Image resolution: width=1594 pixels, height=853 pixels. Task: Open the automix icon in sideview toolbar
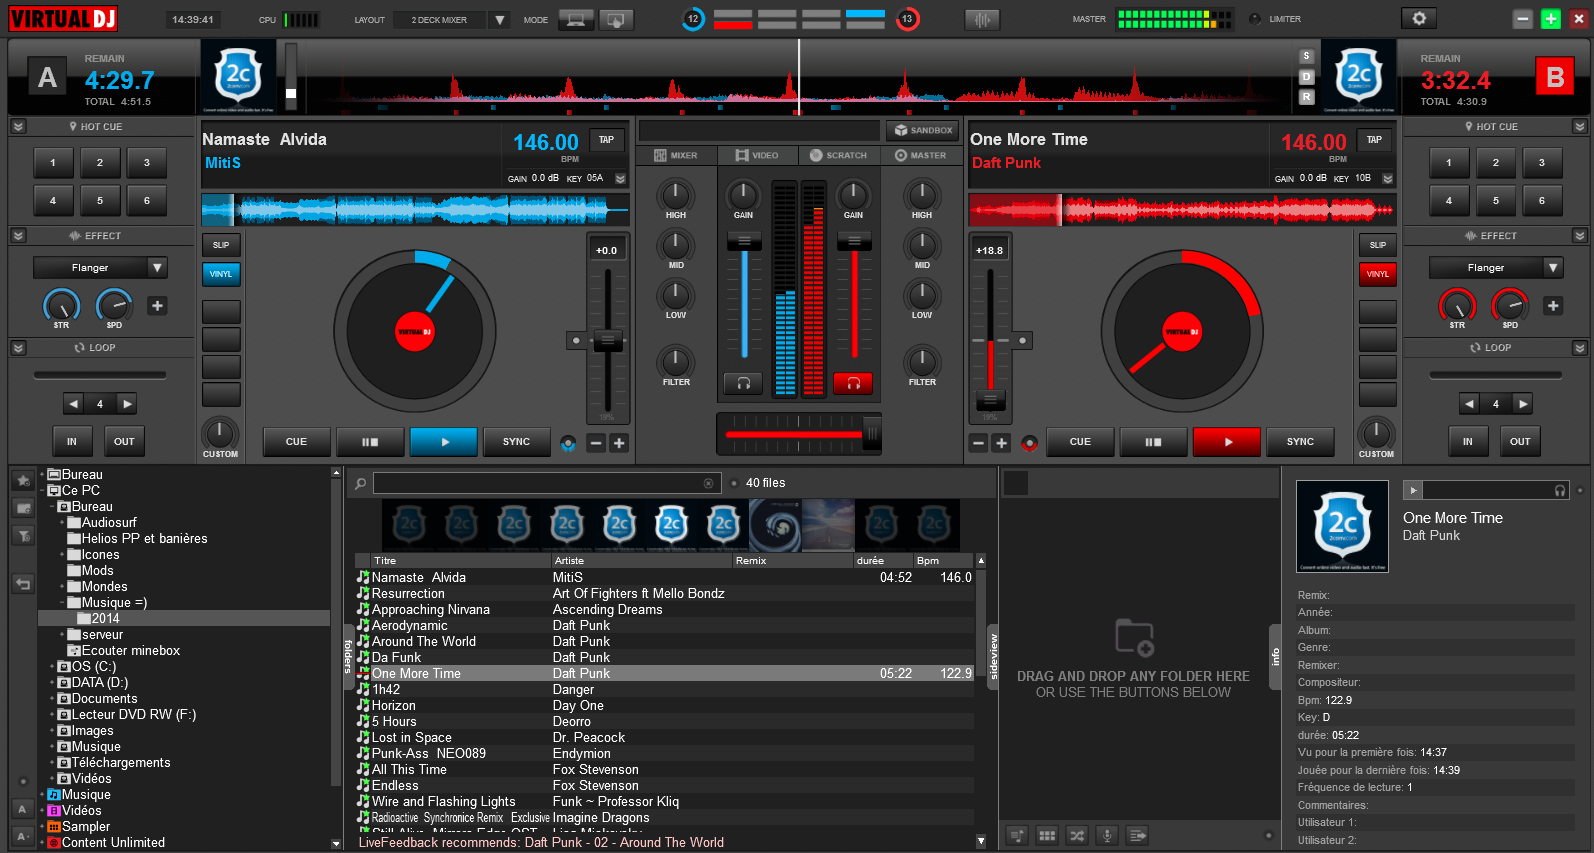coord(1017,835)
